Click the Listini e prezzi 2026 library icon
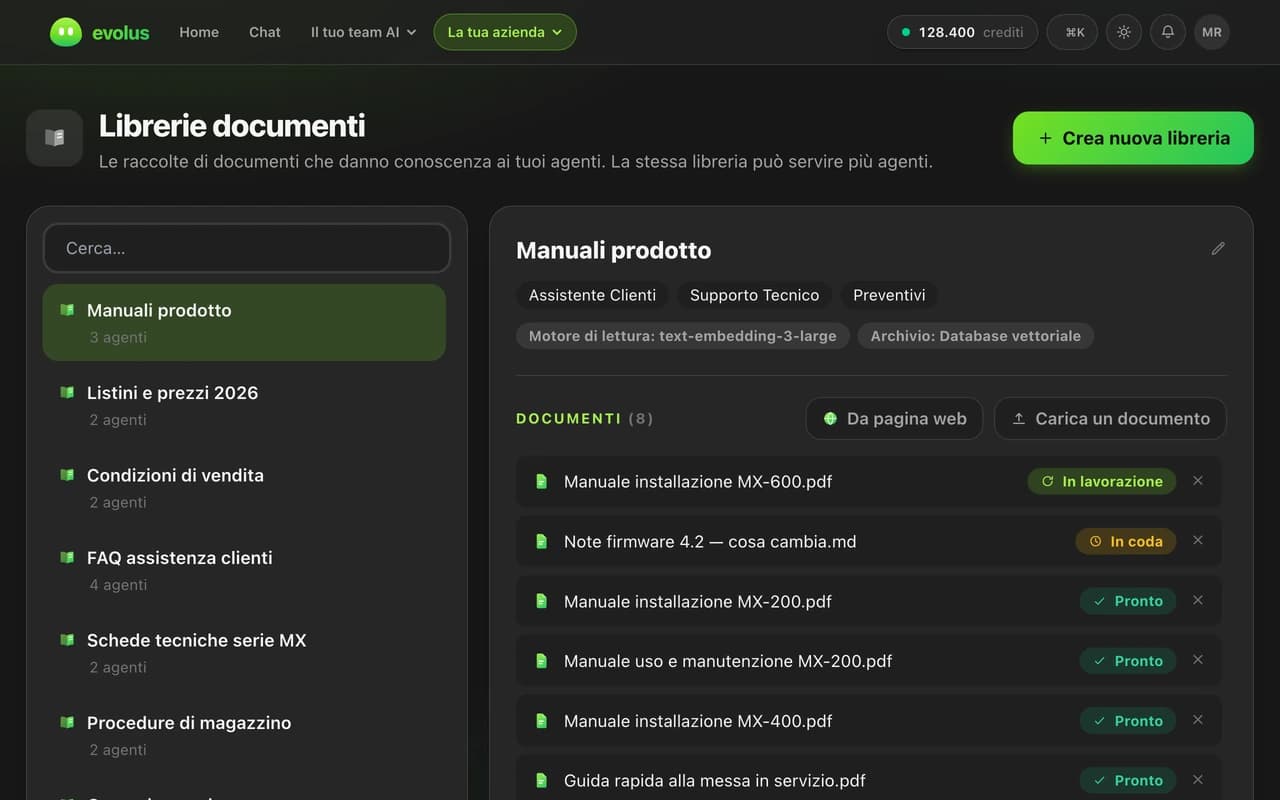Screen dimensions: 1280x800 click(67, 393)
